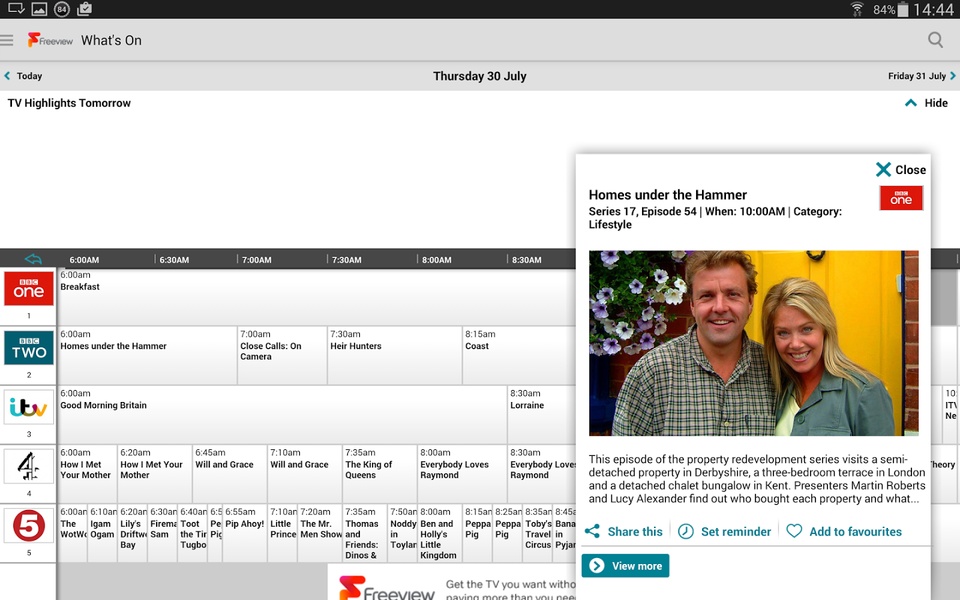The image size is (960, 600).
Task: Close the programme details popup
Action: click(901, 170)
